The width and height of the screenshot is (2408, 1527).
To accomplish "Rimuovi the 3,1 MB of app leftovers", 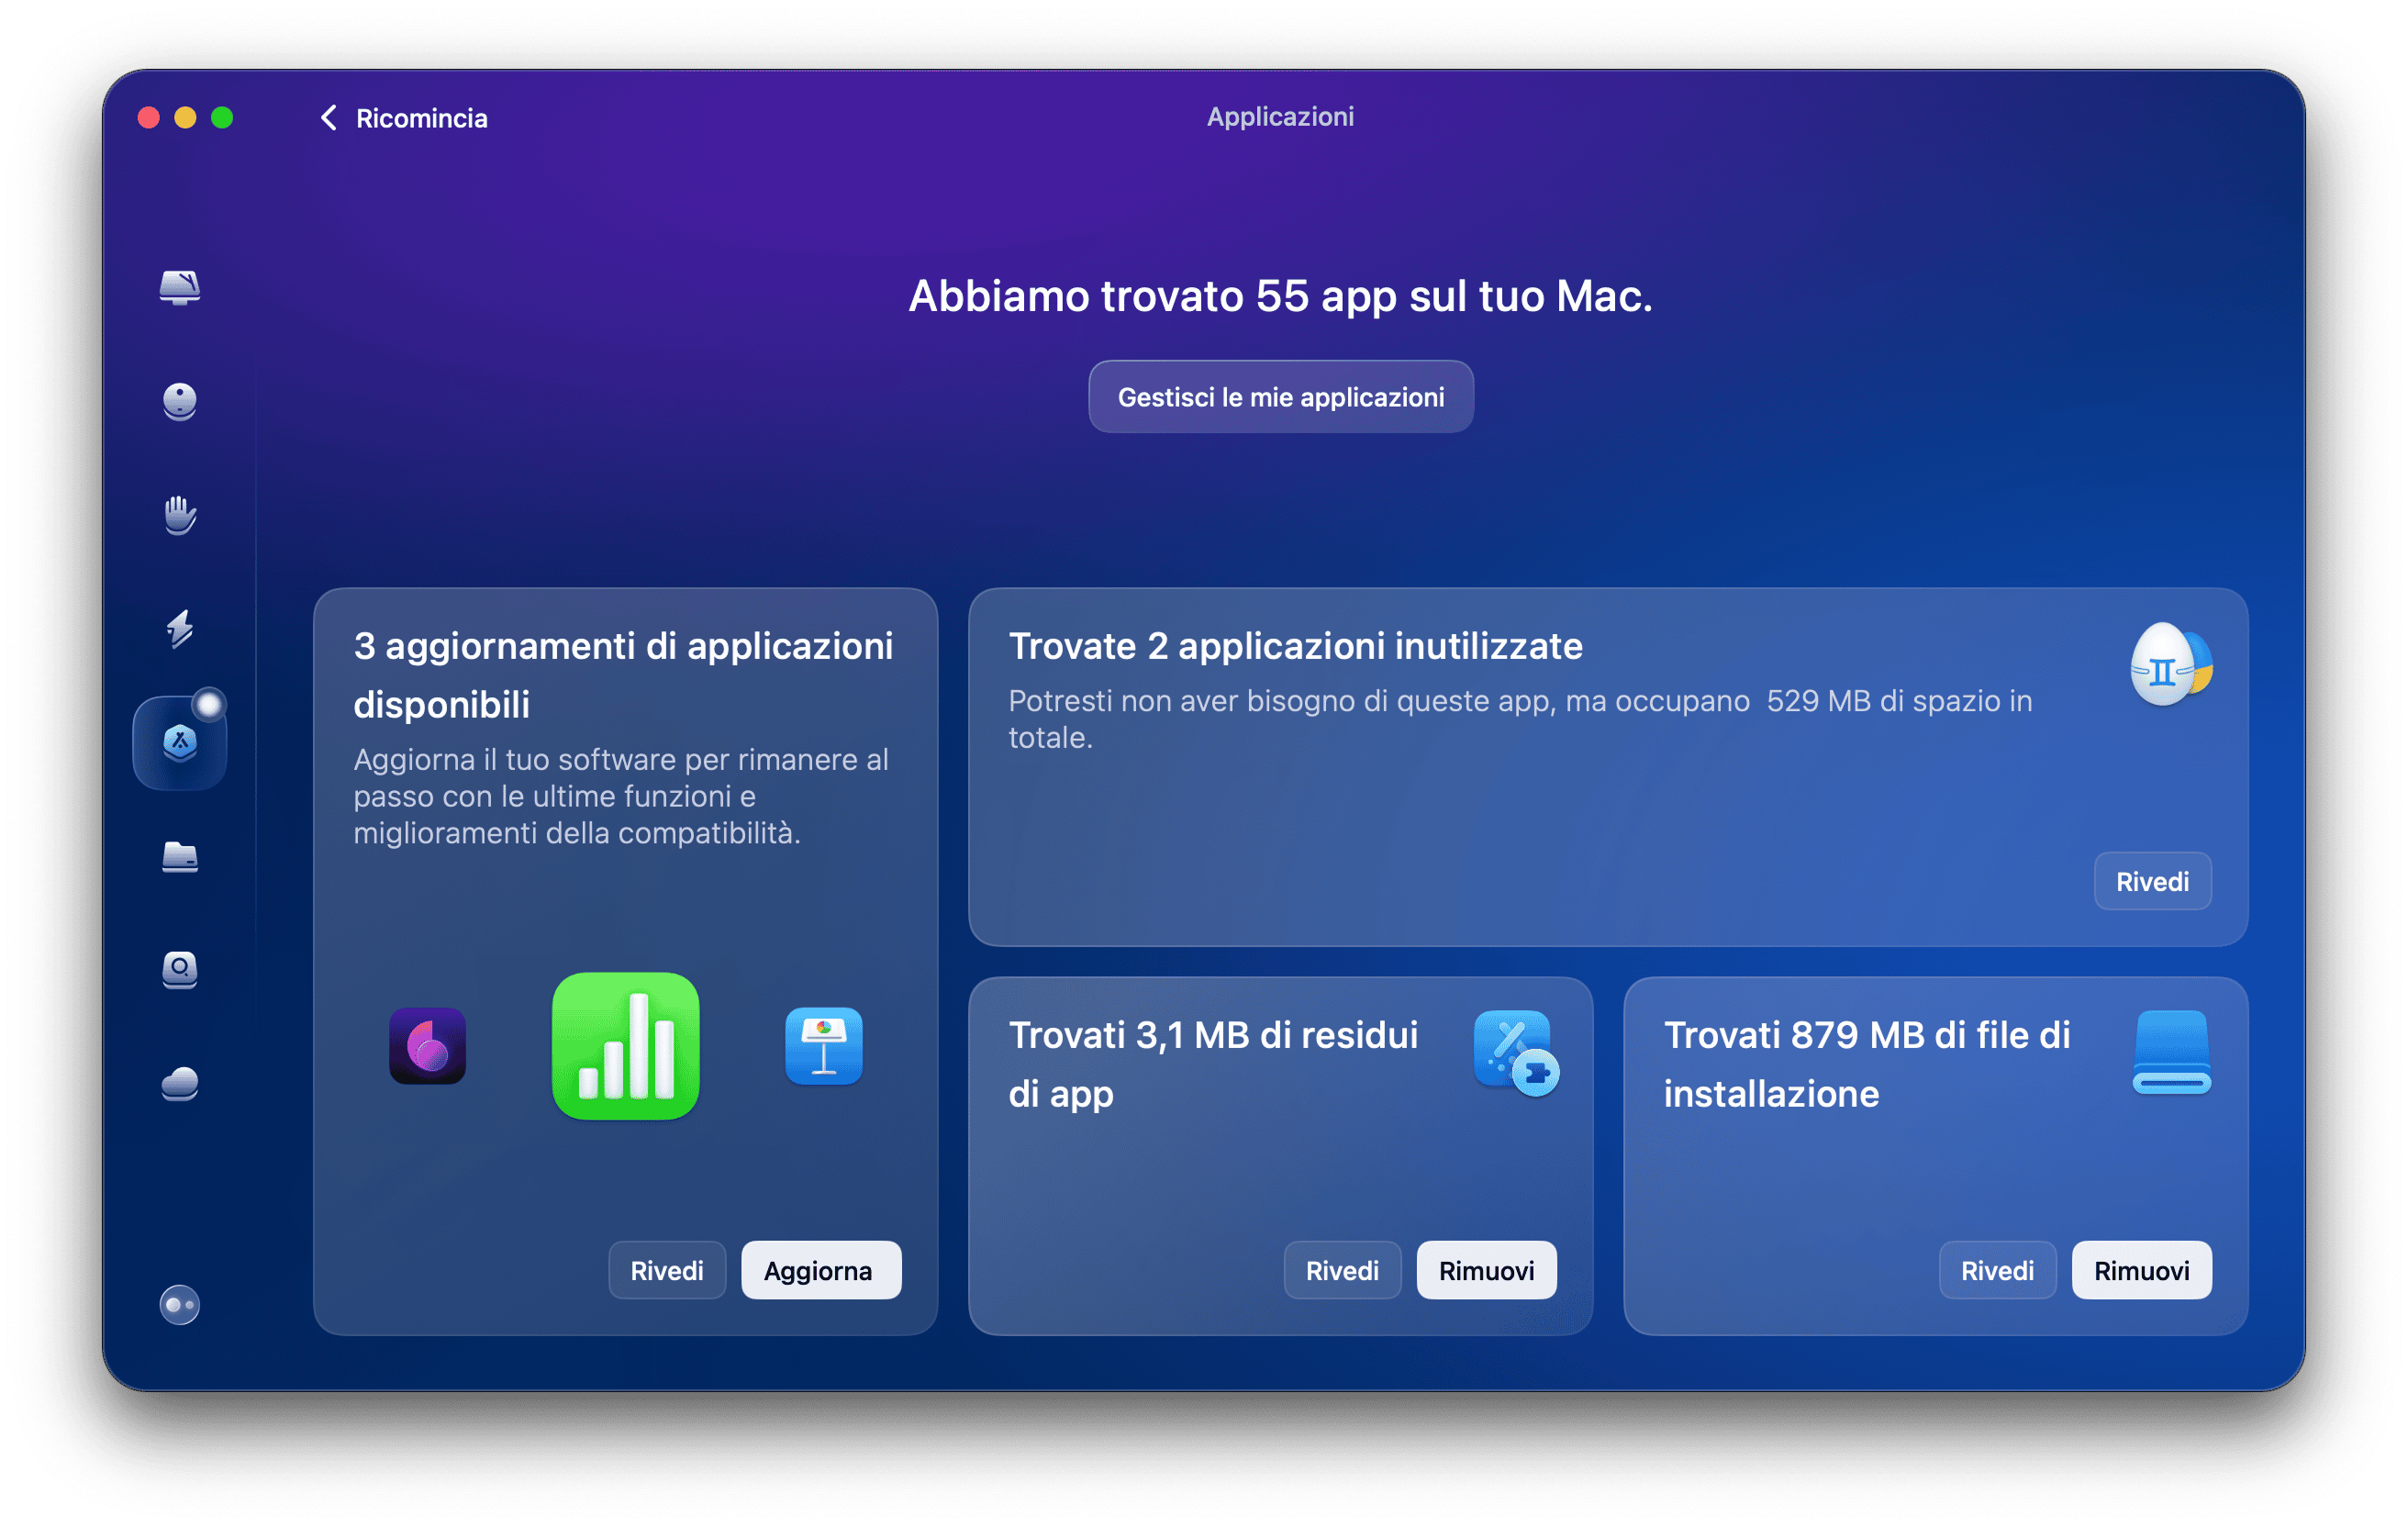I will pyautogui.click(x=1486, y=1270).
